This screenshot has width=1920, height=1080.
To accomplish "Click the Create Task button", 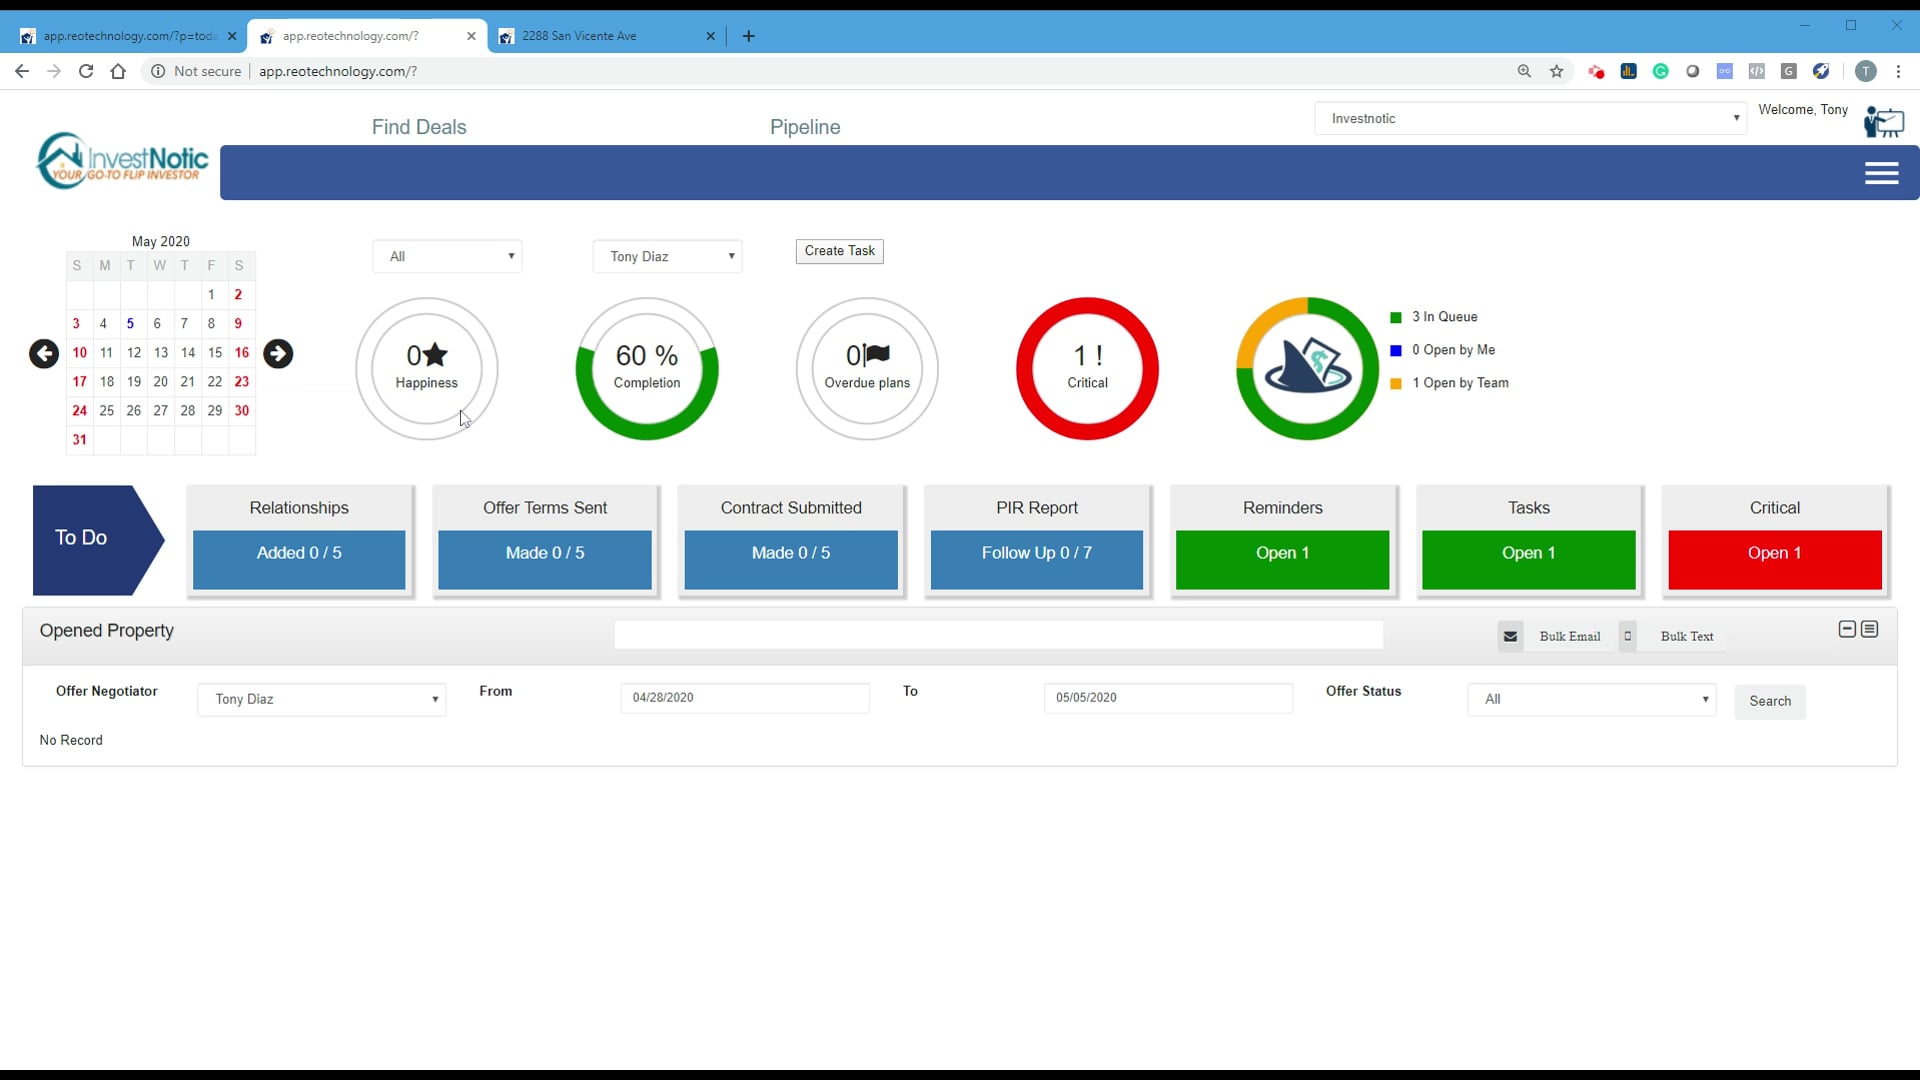I will tap(840, 251).
